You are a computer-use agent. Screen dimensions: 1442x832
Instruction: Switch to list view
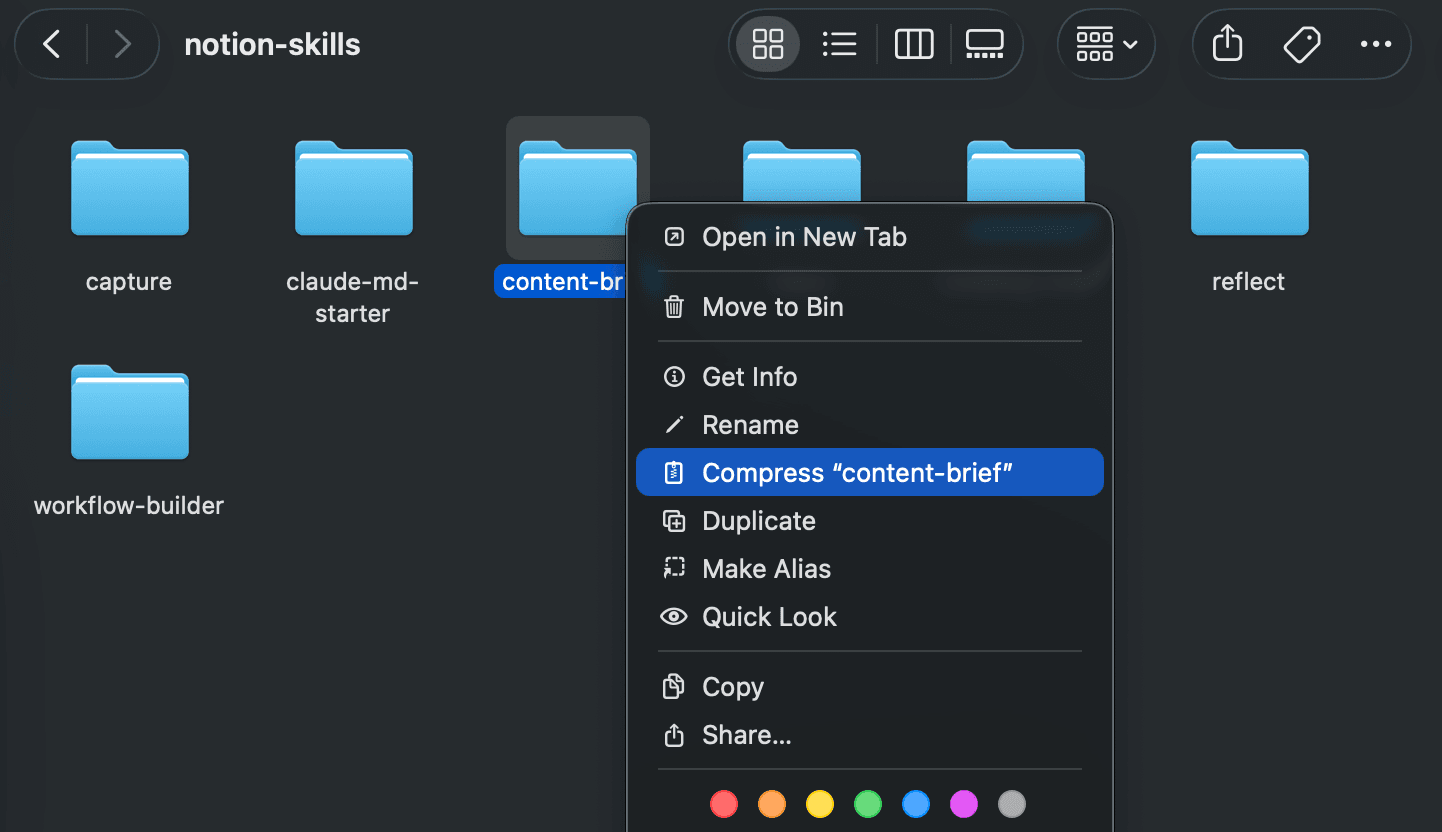(839, 44)
